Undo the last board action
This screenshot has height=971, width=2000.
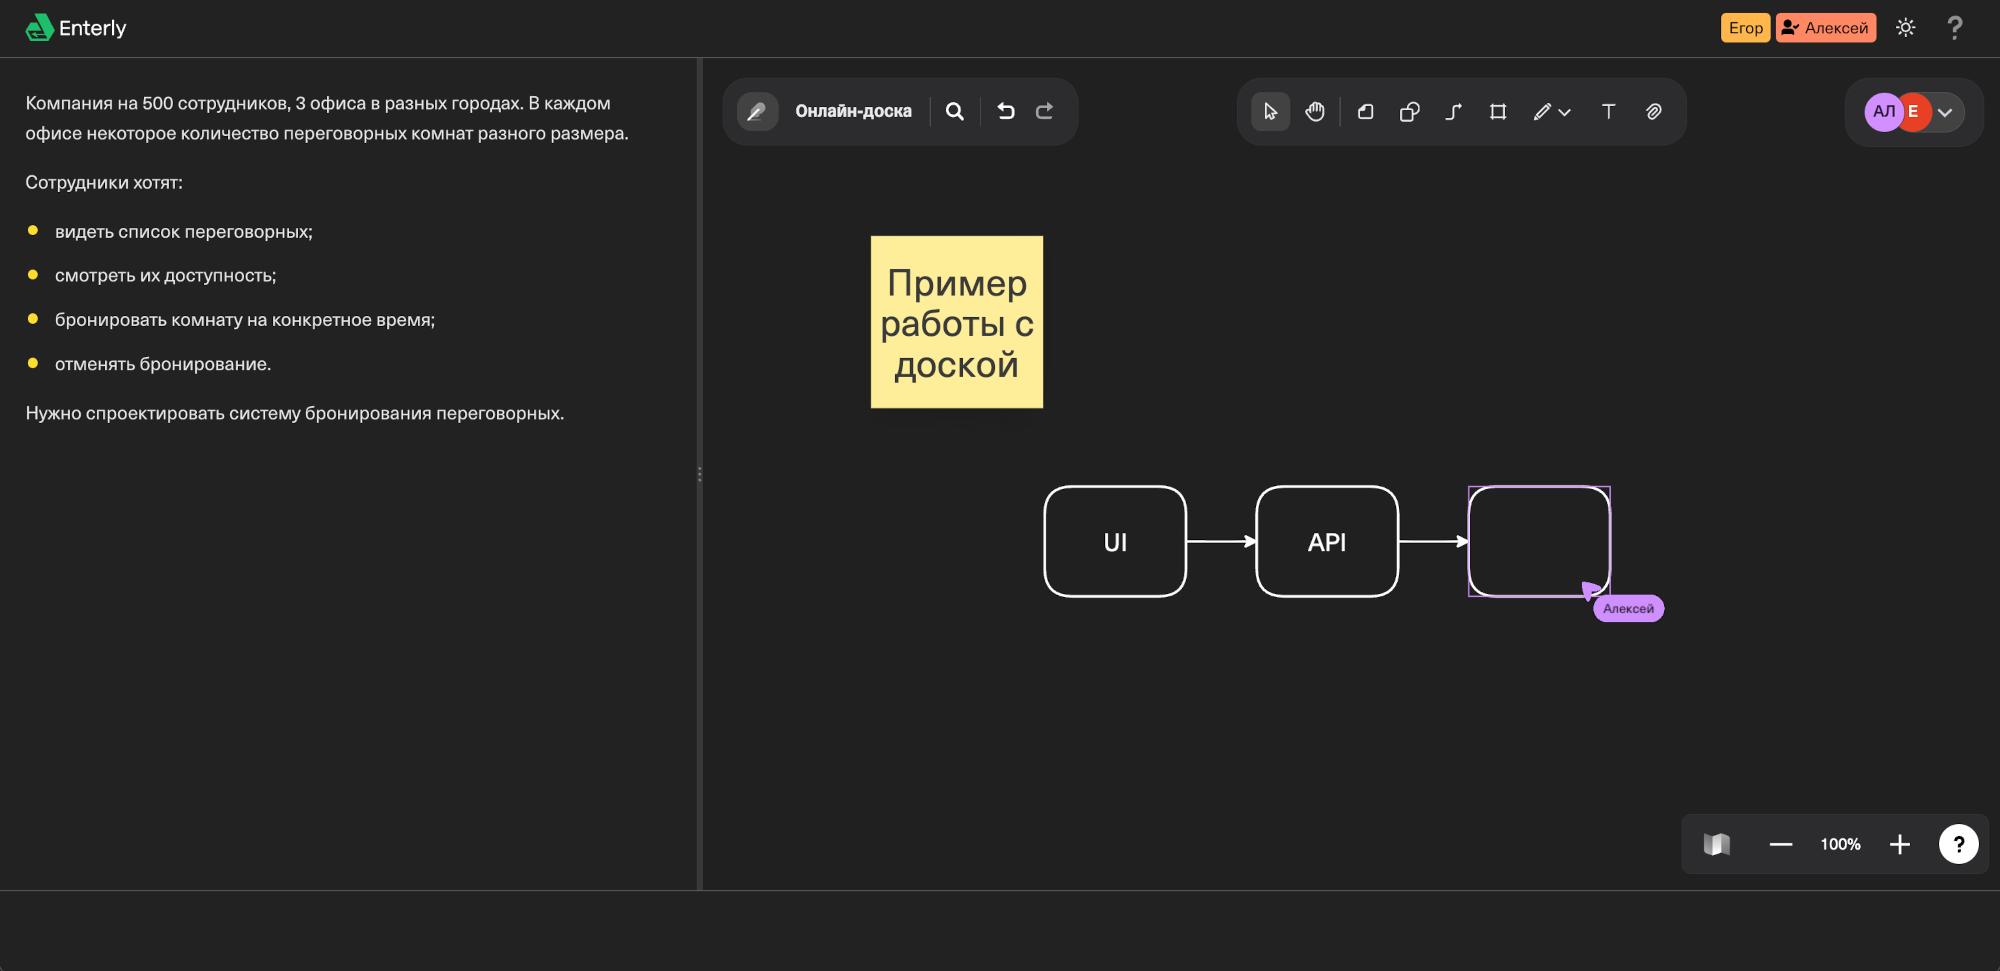click(x=1006, y=112)
